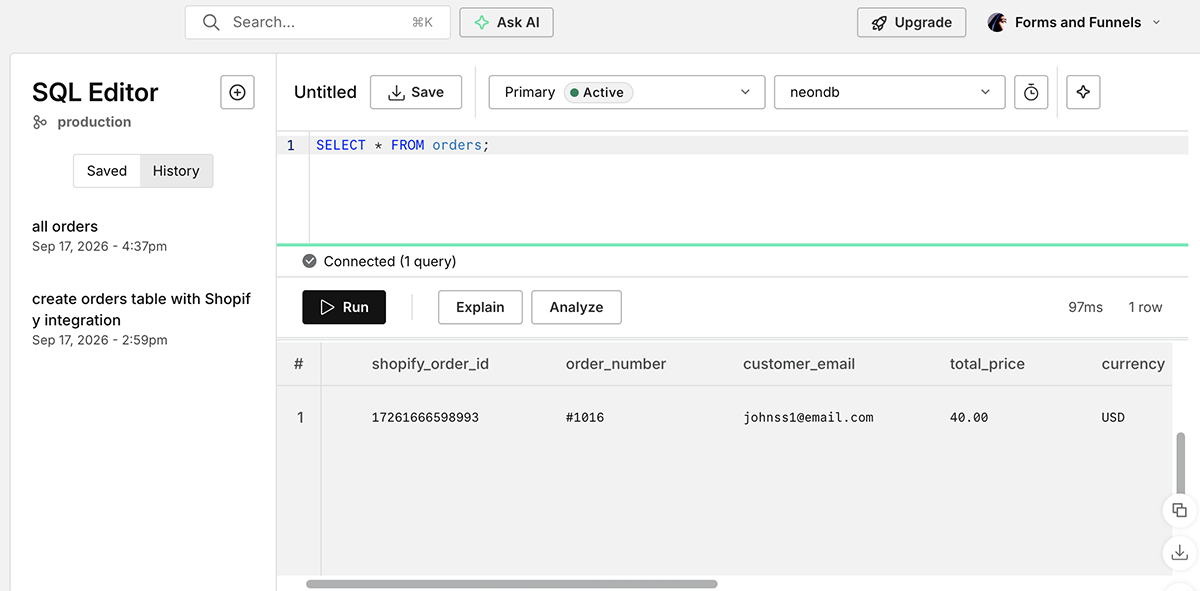Click the shopify_order_id column header
The height and width of the screenshot is (591, 1200).
point(430,364)
